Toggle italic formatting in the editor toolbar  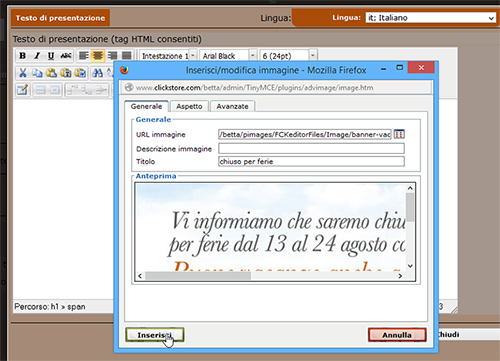click(37, 56)
